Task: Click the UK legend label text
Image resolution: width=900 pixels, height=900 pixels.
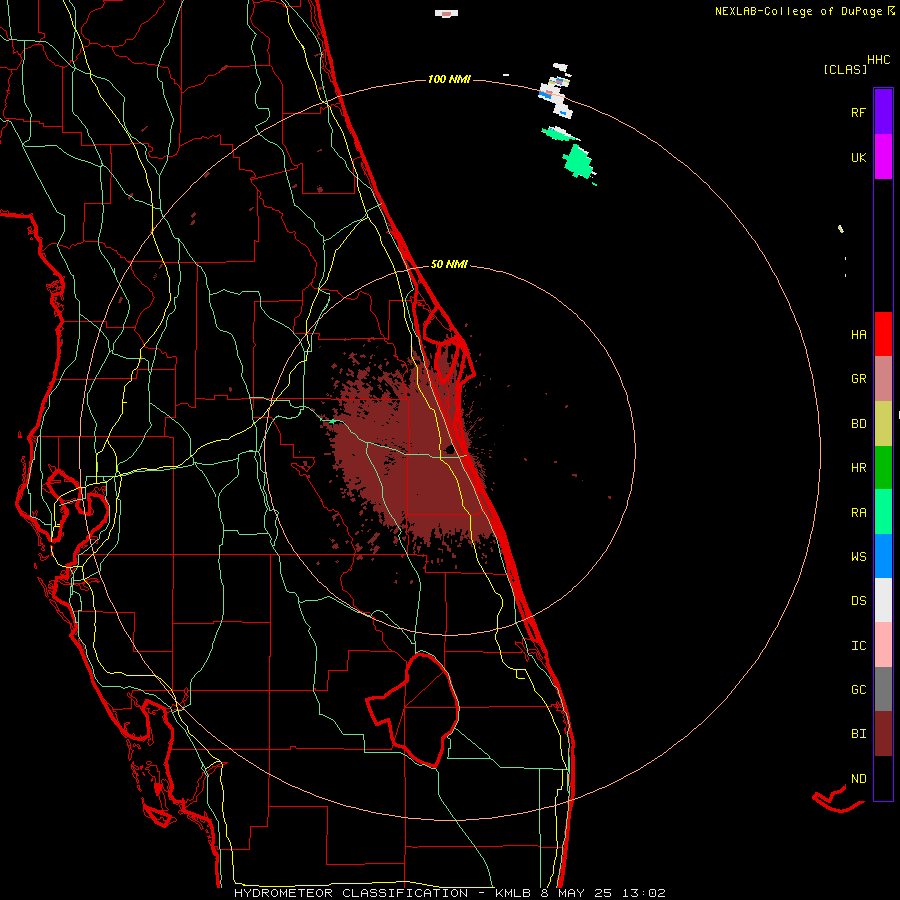Action: [858, 157]
